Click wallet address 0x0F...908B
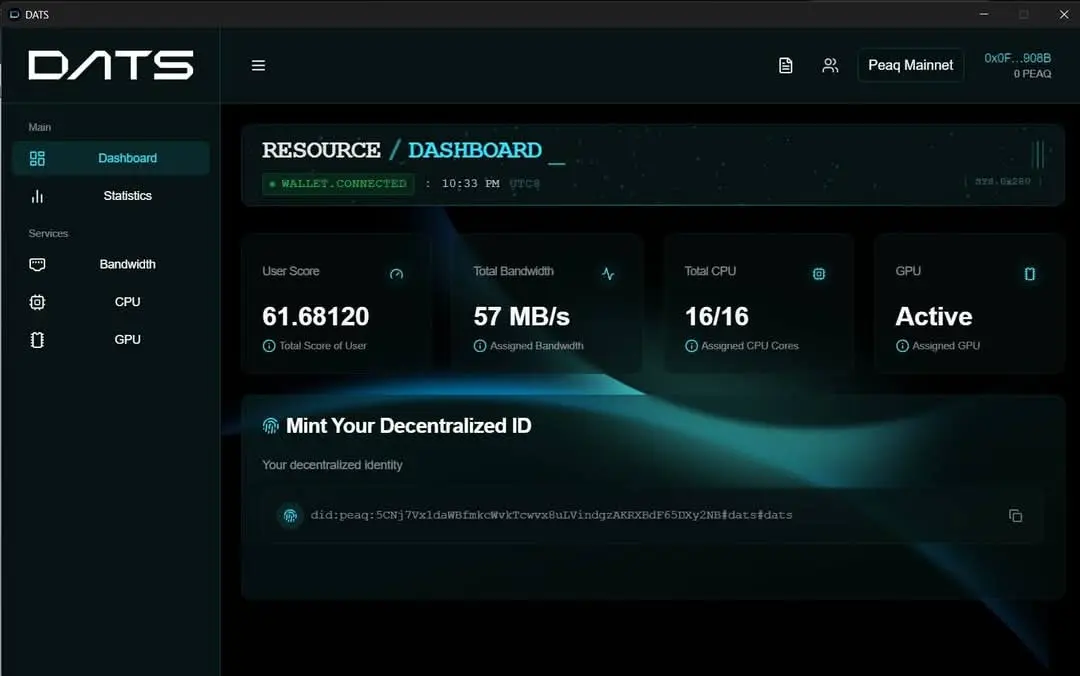 click(1017, 58)
